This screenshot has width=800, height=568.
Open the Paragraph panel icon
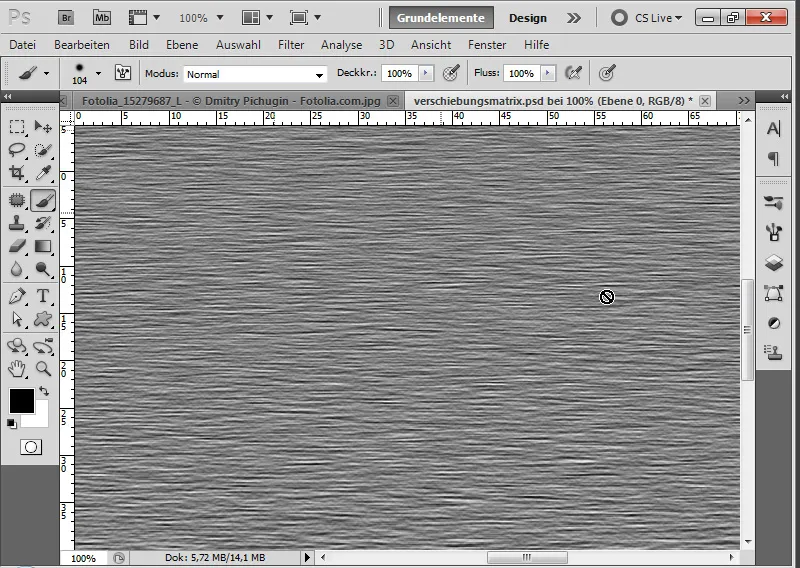click(x=773, y=159)
